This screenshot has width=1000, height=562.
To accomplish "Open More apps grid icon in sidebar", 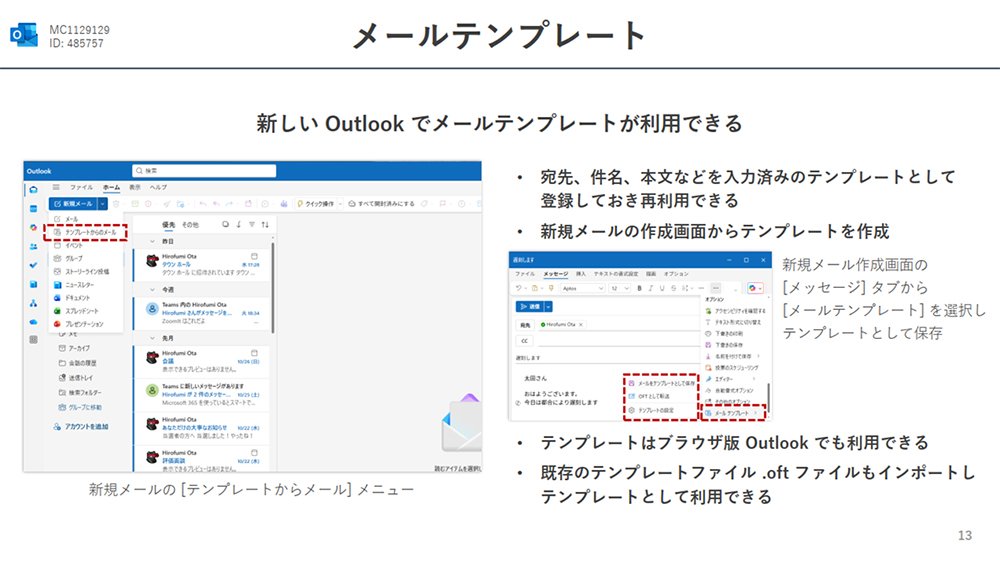I will tap(33, 339).
